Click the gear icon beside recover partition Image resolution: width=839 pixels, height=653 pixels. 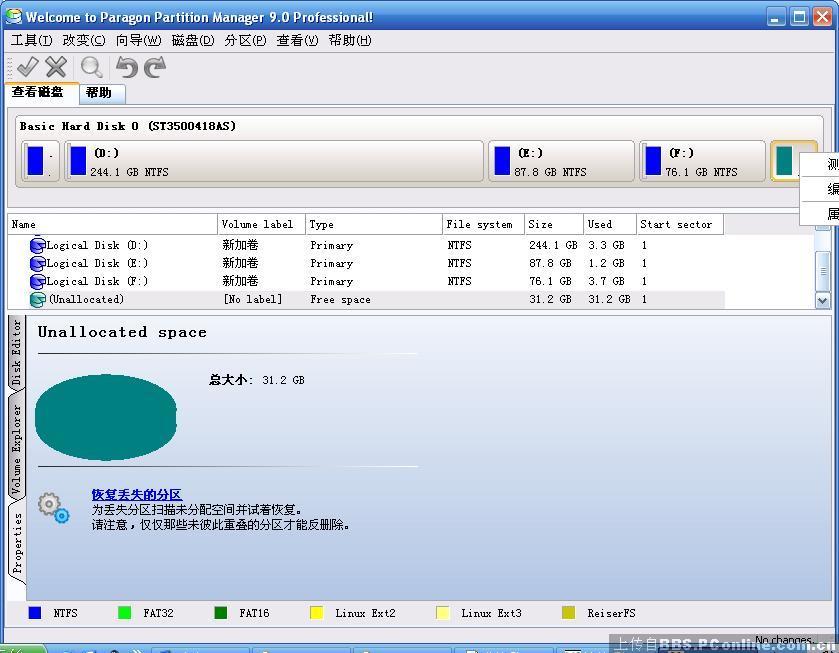tap(54, 508)
